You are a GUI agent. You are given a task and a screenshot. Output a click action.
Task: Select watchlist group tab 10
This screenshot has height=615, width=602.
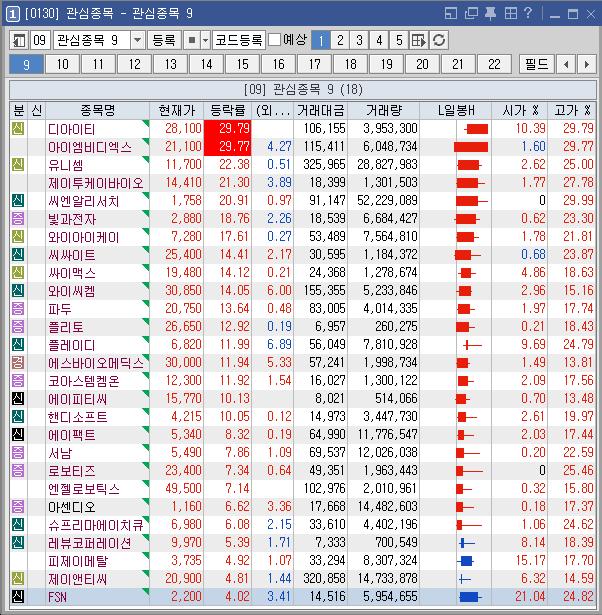(63, 64)
